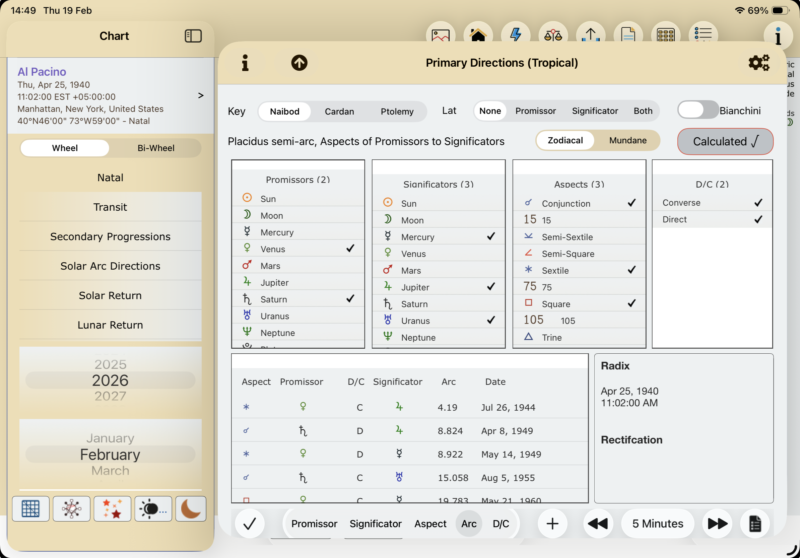800x558 pixels.
Task: Open the document report icon at bottom right
Action: [x=755, y=523]
